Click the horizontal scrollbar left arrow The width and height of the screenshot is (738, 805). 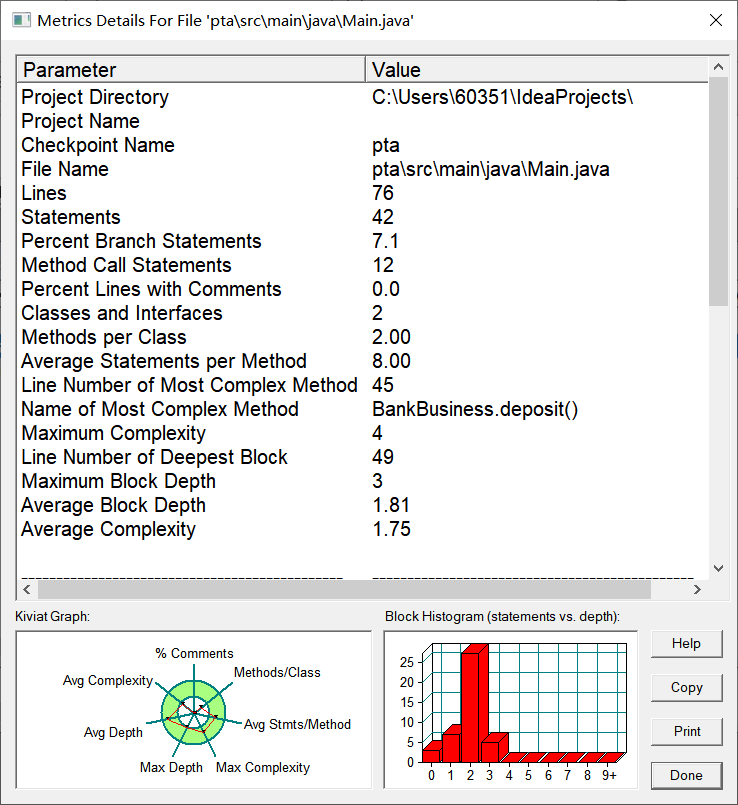(x=27, y=589)
